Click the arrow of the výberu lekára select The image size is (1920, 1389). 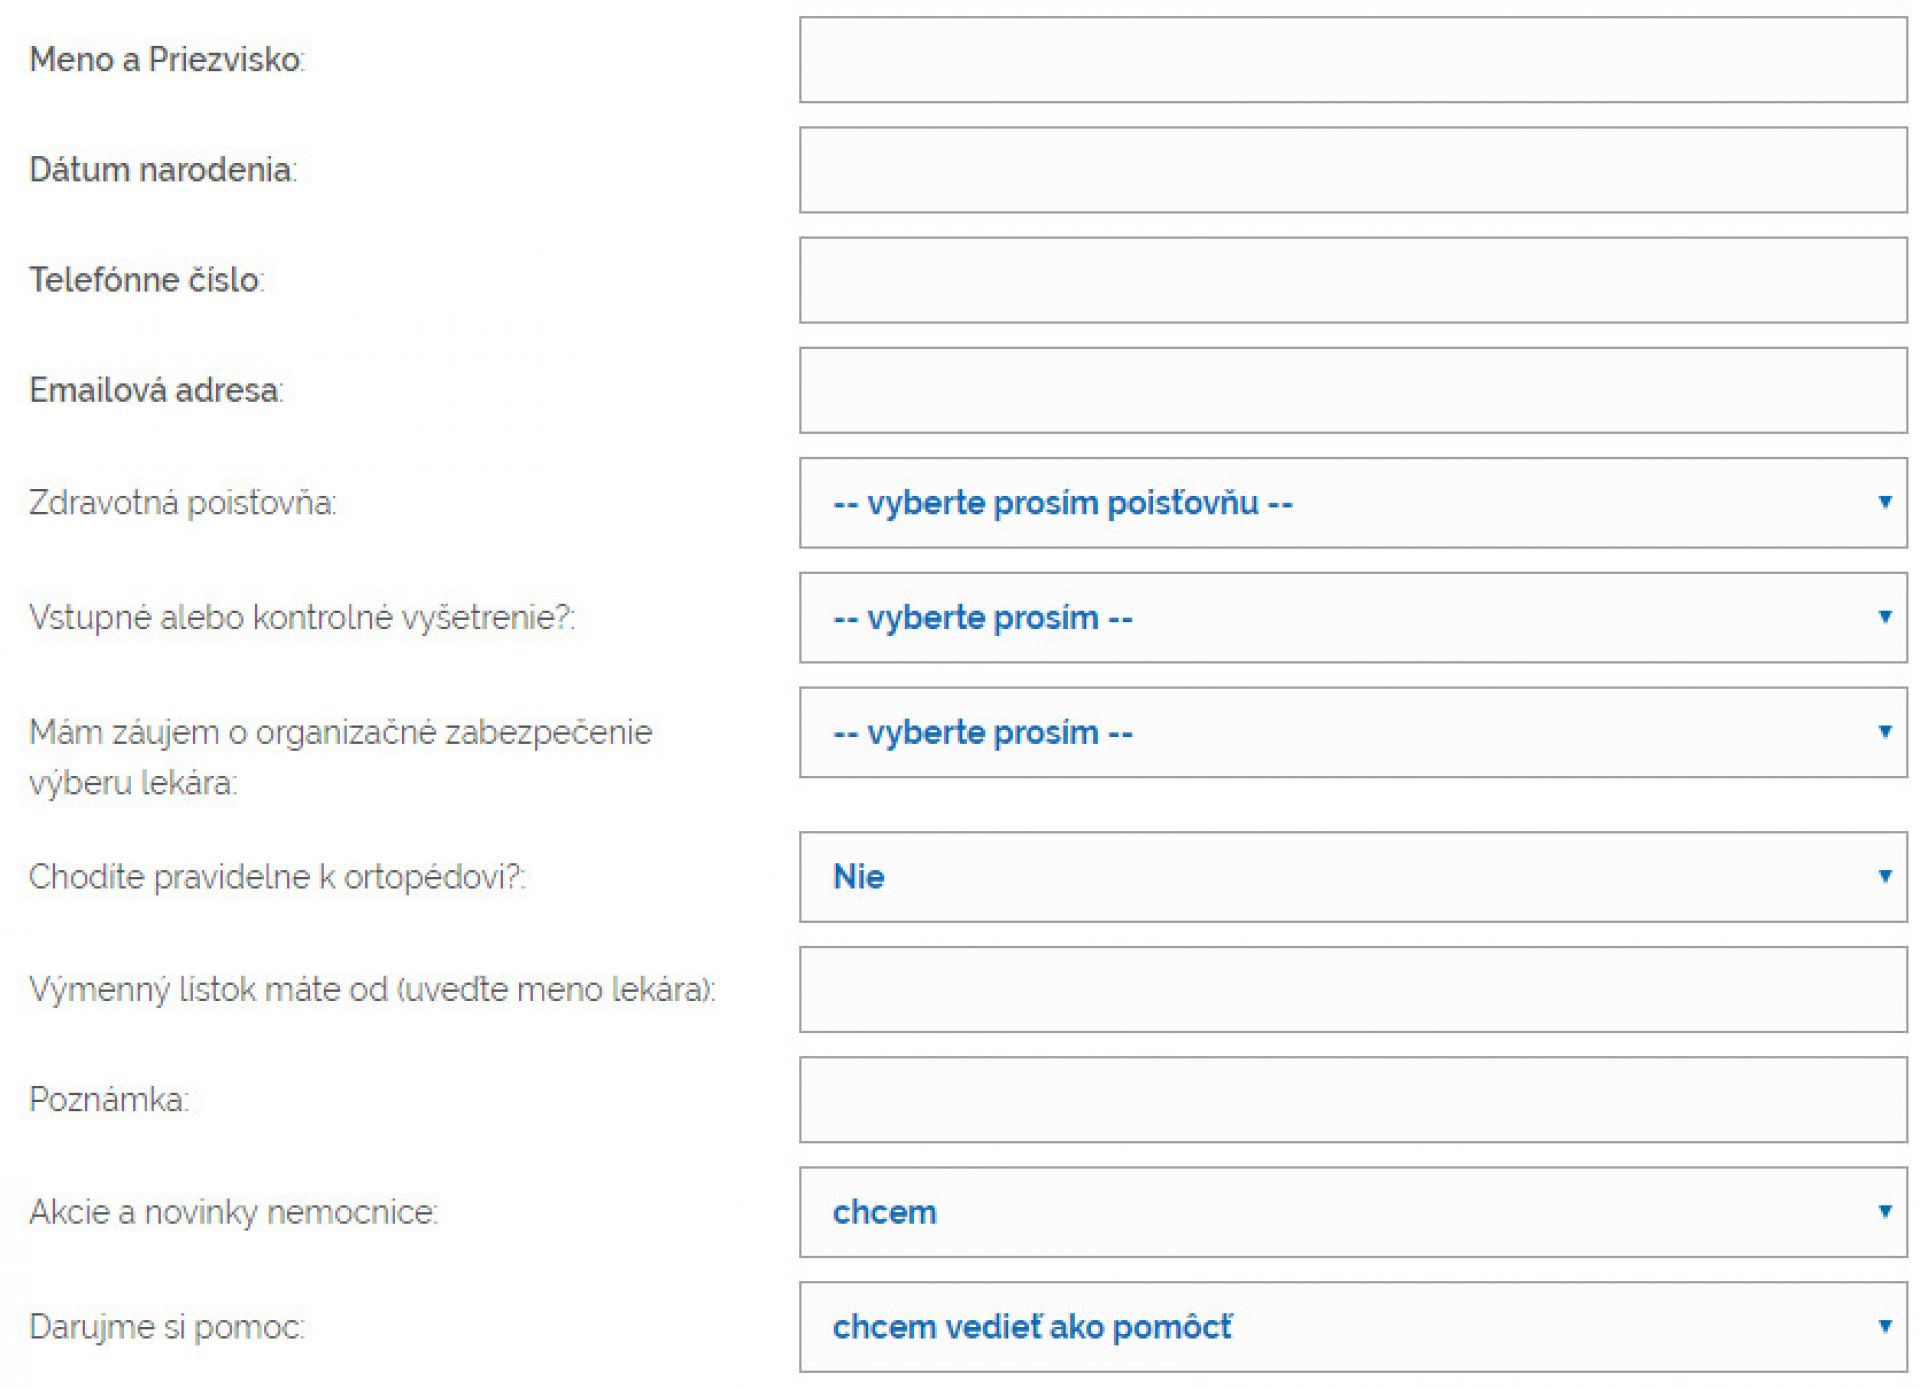pyautogui.click(x=1884, y=731)
